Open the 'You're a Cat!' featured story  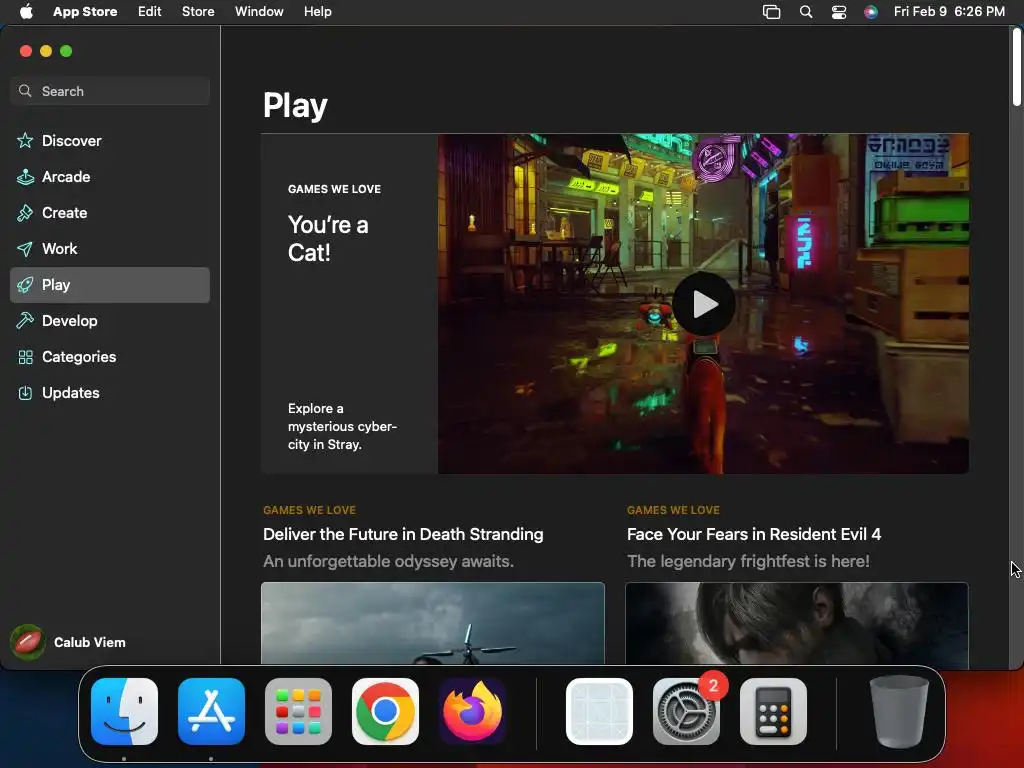[x=328, y=238]
